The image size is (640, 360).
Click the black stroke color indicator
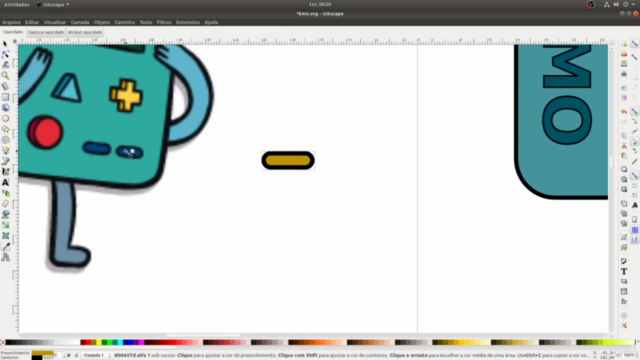pos(37,358)
